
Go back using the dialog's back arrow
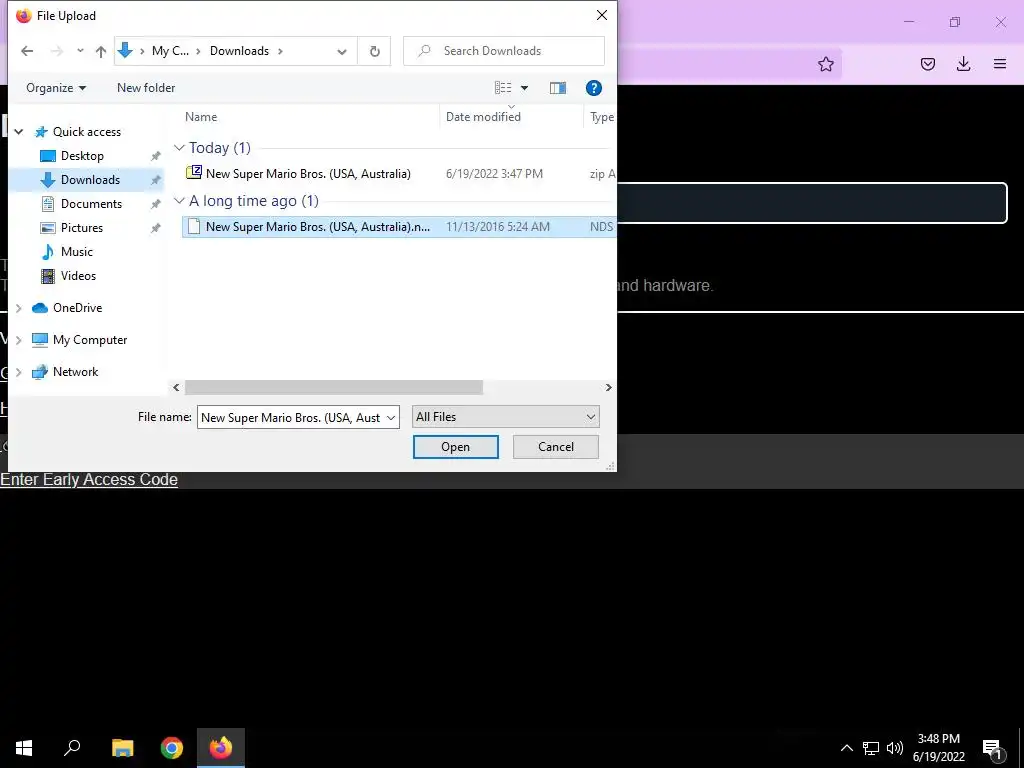(x=27, y=51)
